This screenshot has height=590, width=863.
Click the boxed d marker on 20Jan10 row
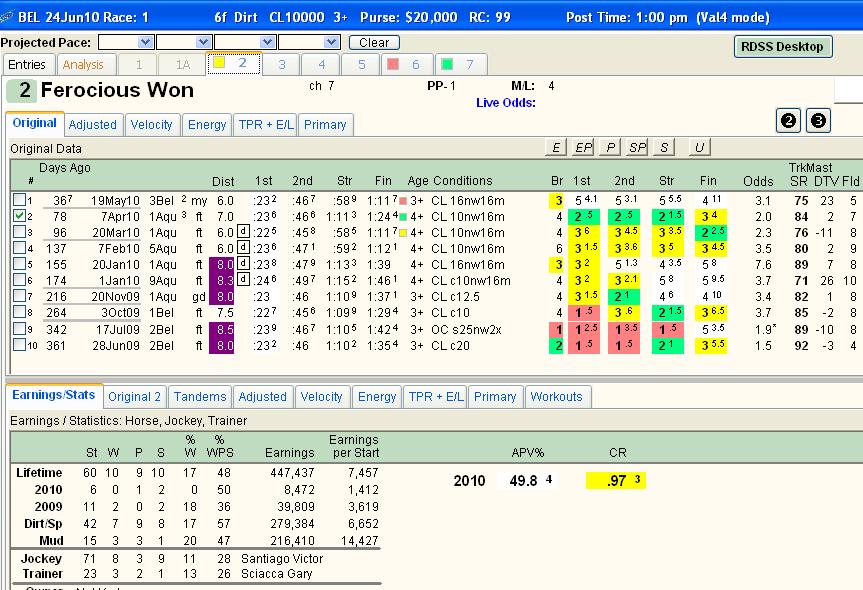[x=243, y=263]
